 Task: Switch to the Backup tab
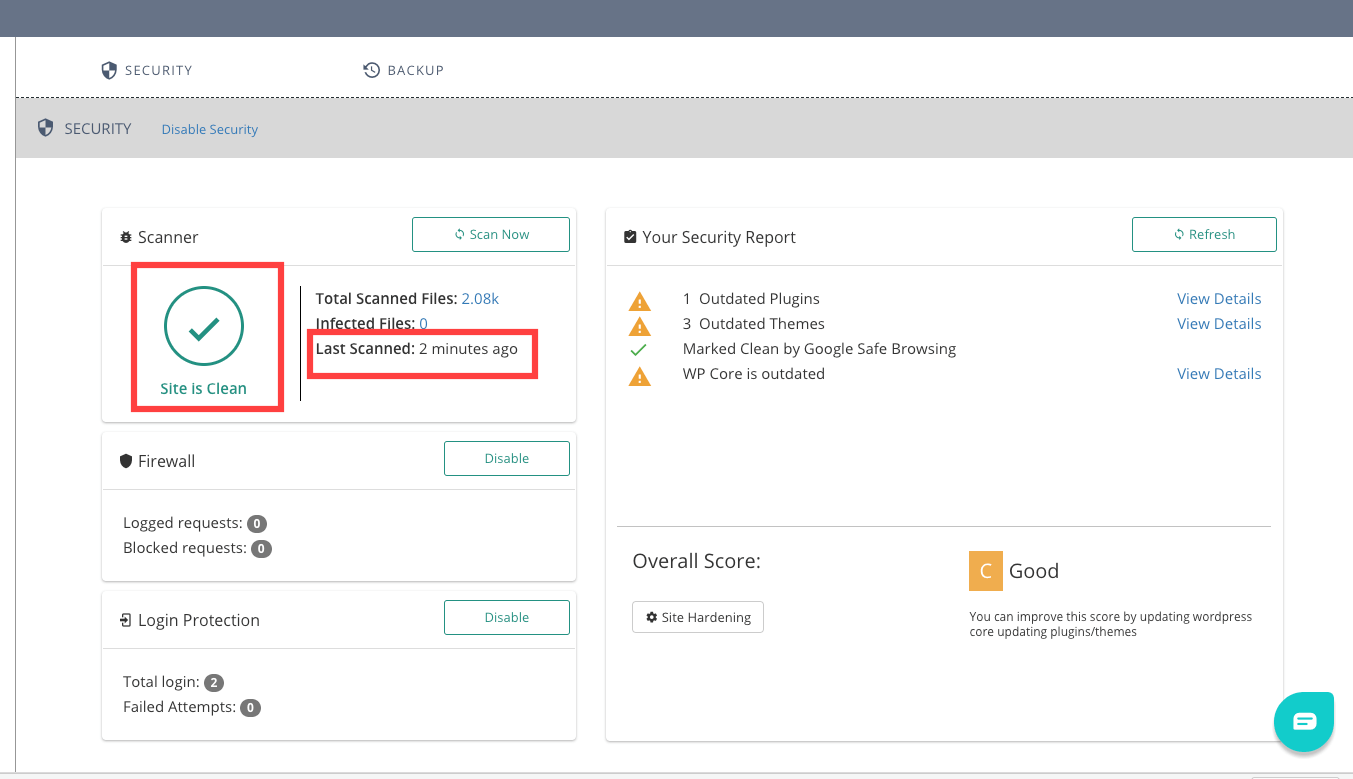click(x=404, y=70)
